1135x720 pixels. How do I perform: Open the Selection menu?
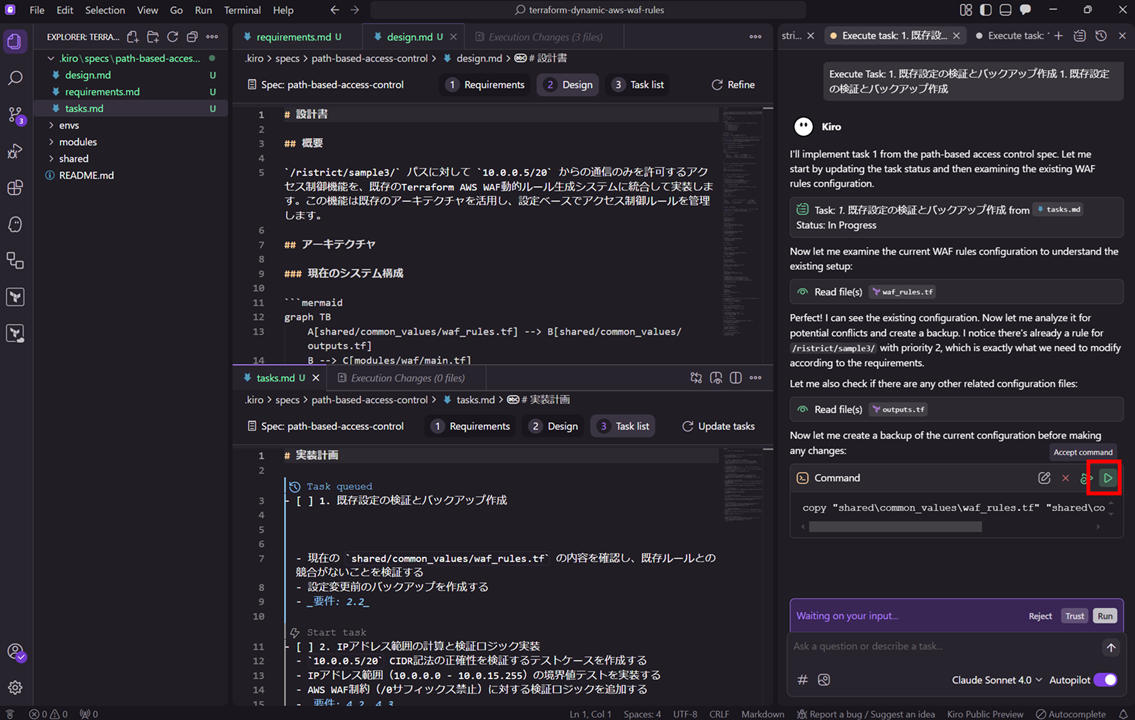tap(105, 10)
